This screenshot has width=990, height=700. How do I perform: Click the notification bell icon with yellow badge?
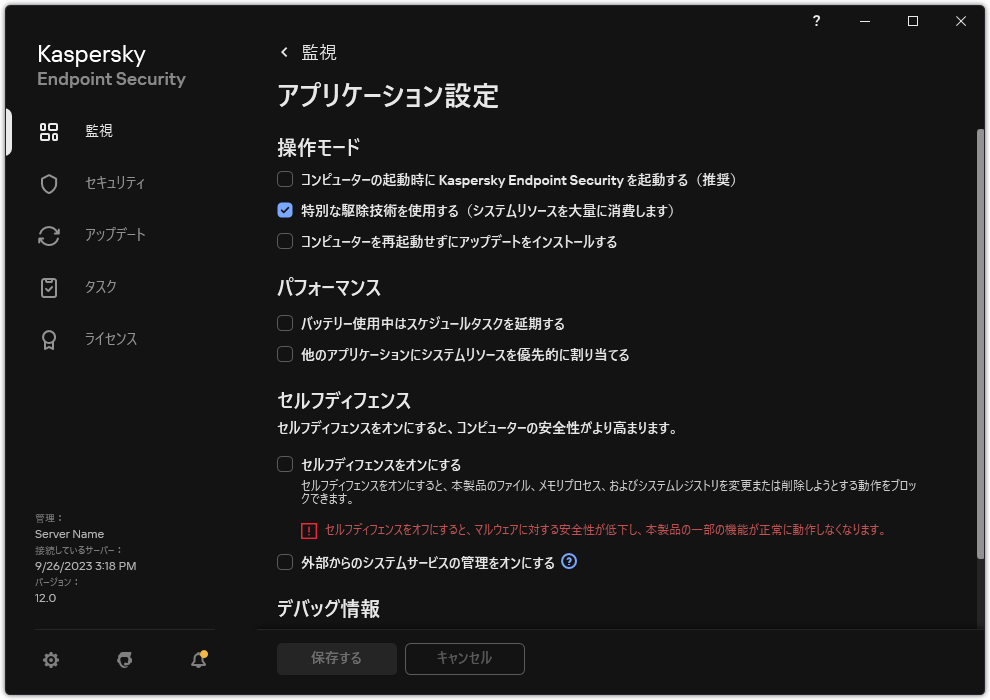pyautogui.click(x=198, y=660)
